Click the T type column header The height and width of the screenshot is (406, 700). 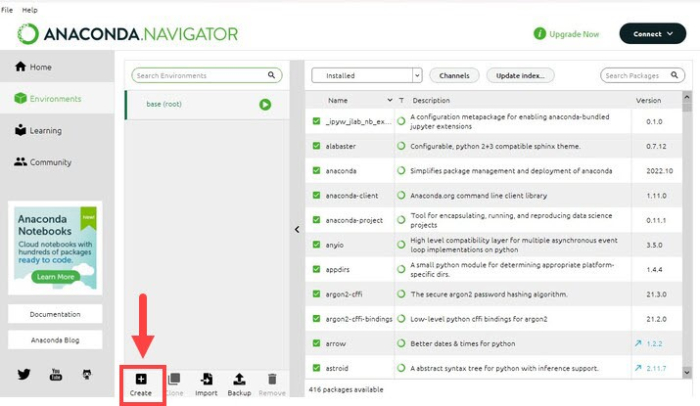click(x=401, y=100)
